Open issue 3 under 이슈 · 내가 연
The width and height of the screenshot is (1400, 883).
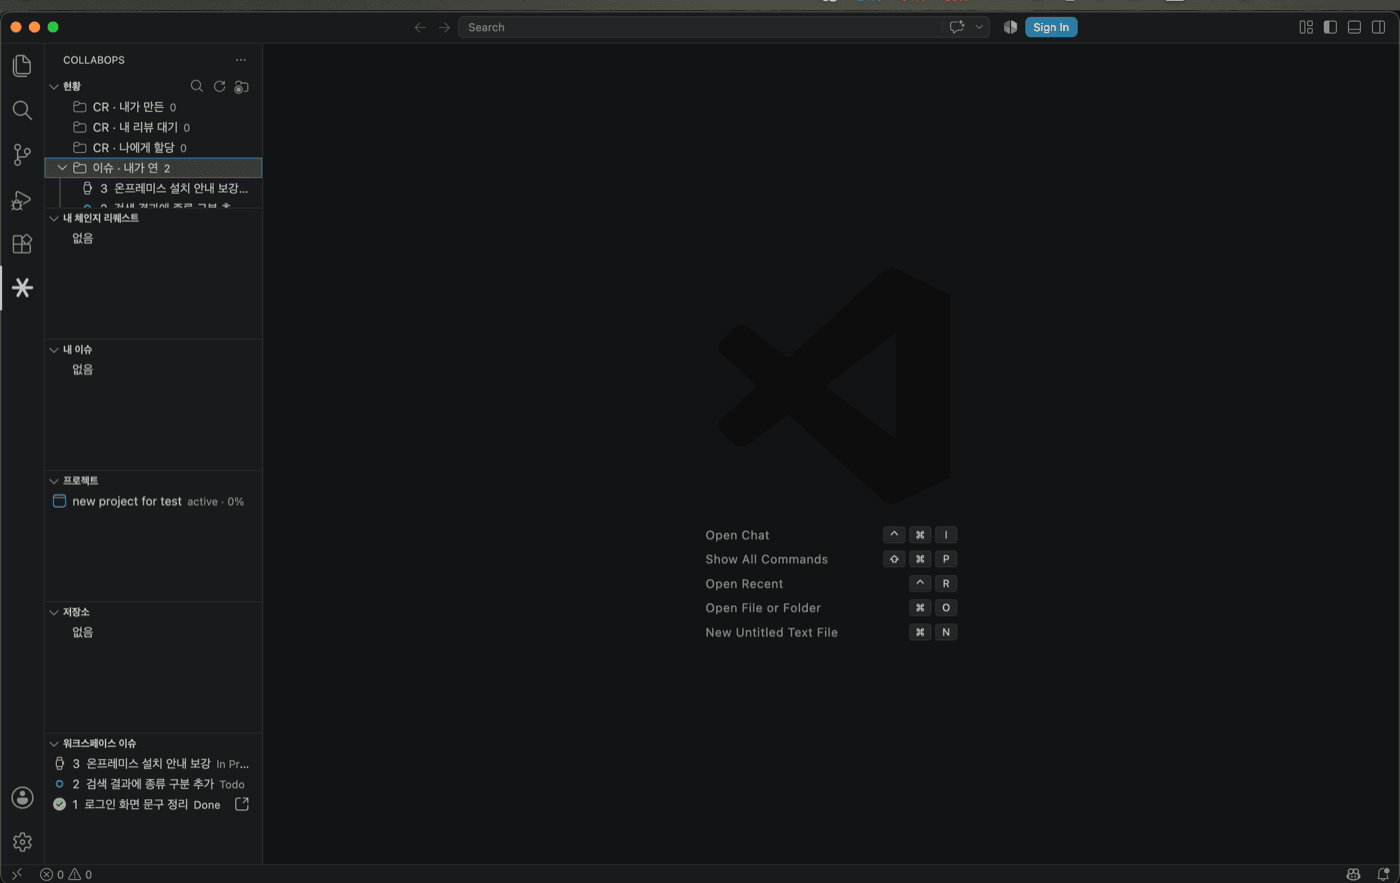pyautogui.click(x=153, y=188)
